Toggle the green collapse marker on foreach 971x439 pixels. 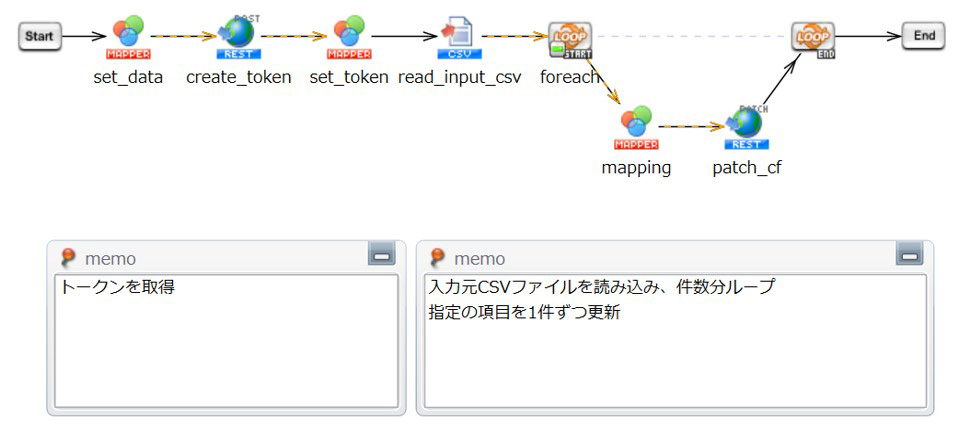click(556, 48)
